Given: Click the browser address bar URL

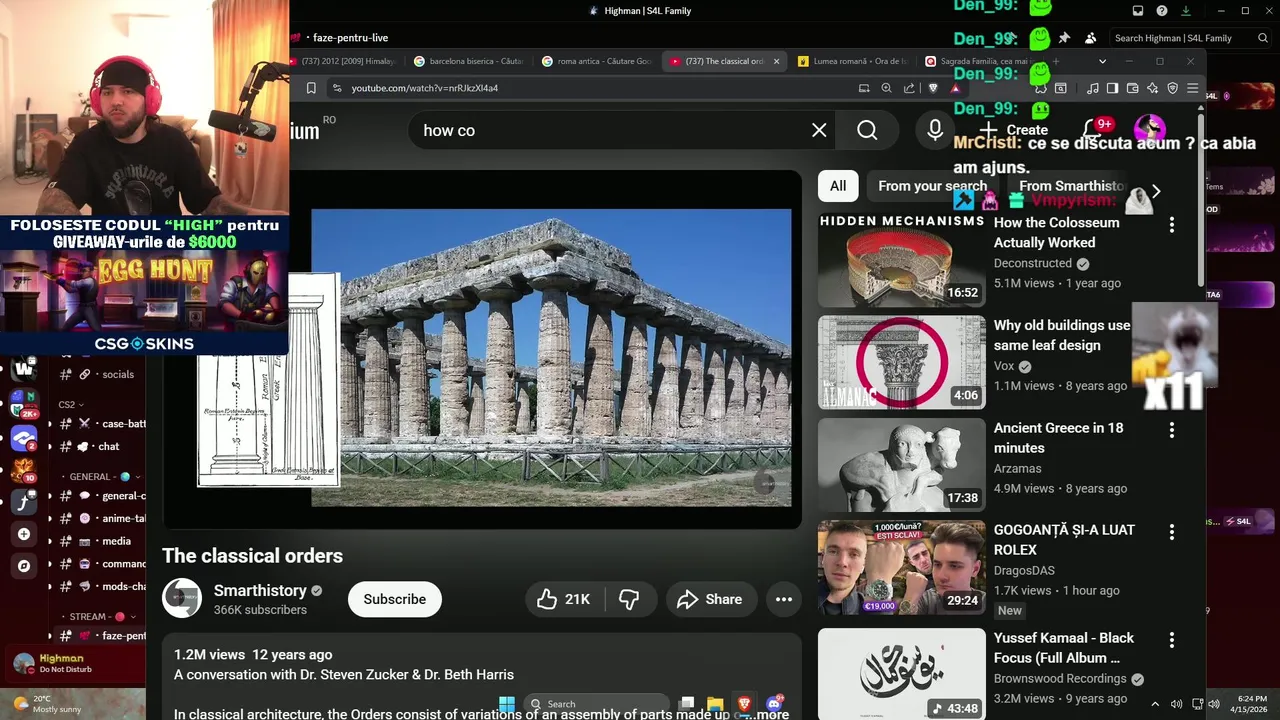Looking at the screenshot, I should pyautogui.click(x=425, y=88).
